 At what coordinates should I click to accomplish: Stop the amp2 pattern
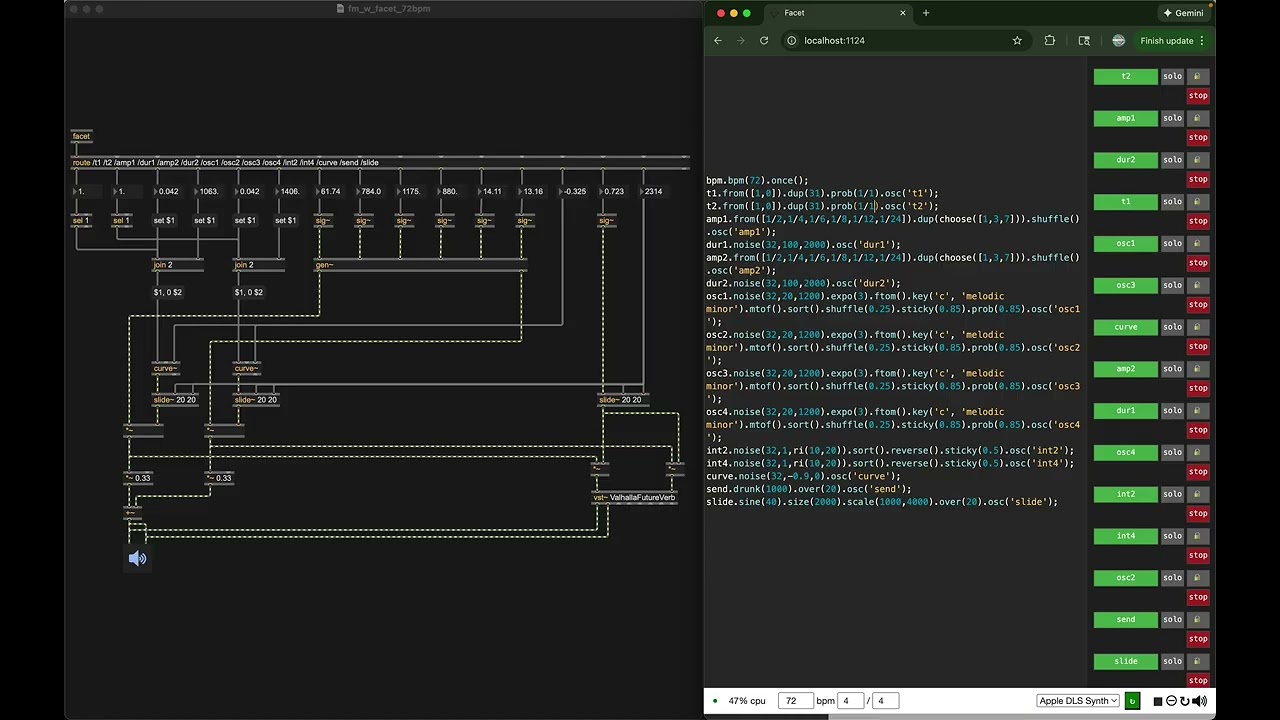point(1198,388)
